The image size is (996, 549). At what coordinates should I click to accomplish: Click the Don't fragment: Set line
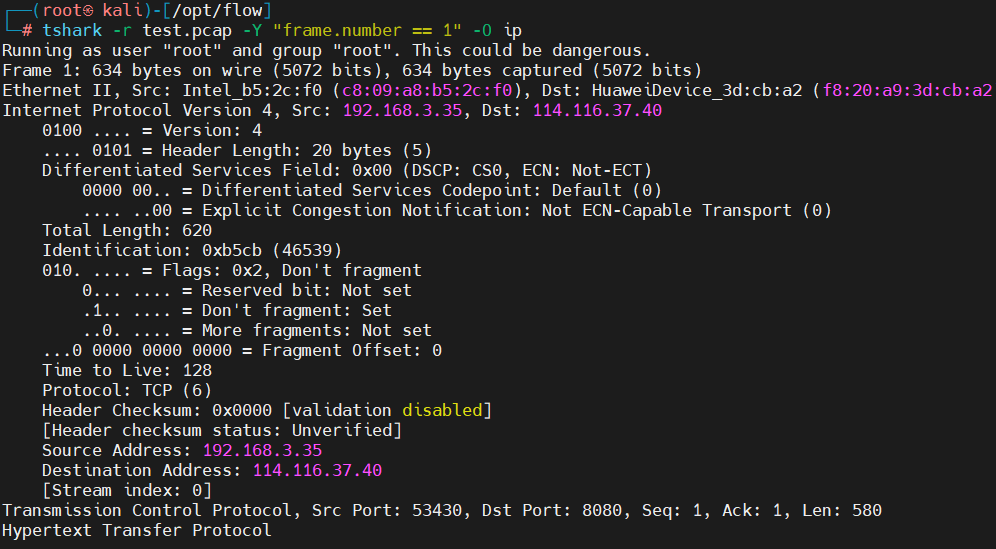click(237, 310)
